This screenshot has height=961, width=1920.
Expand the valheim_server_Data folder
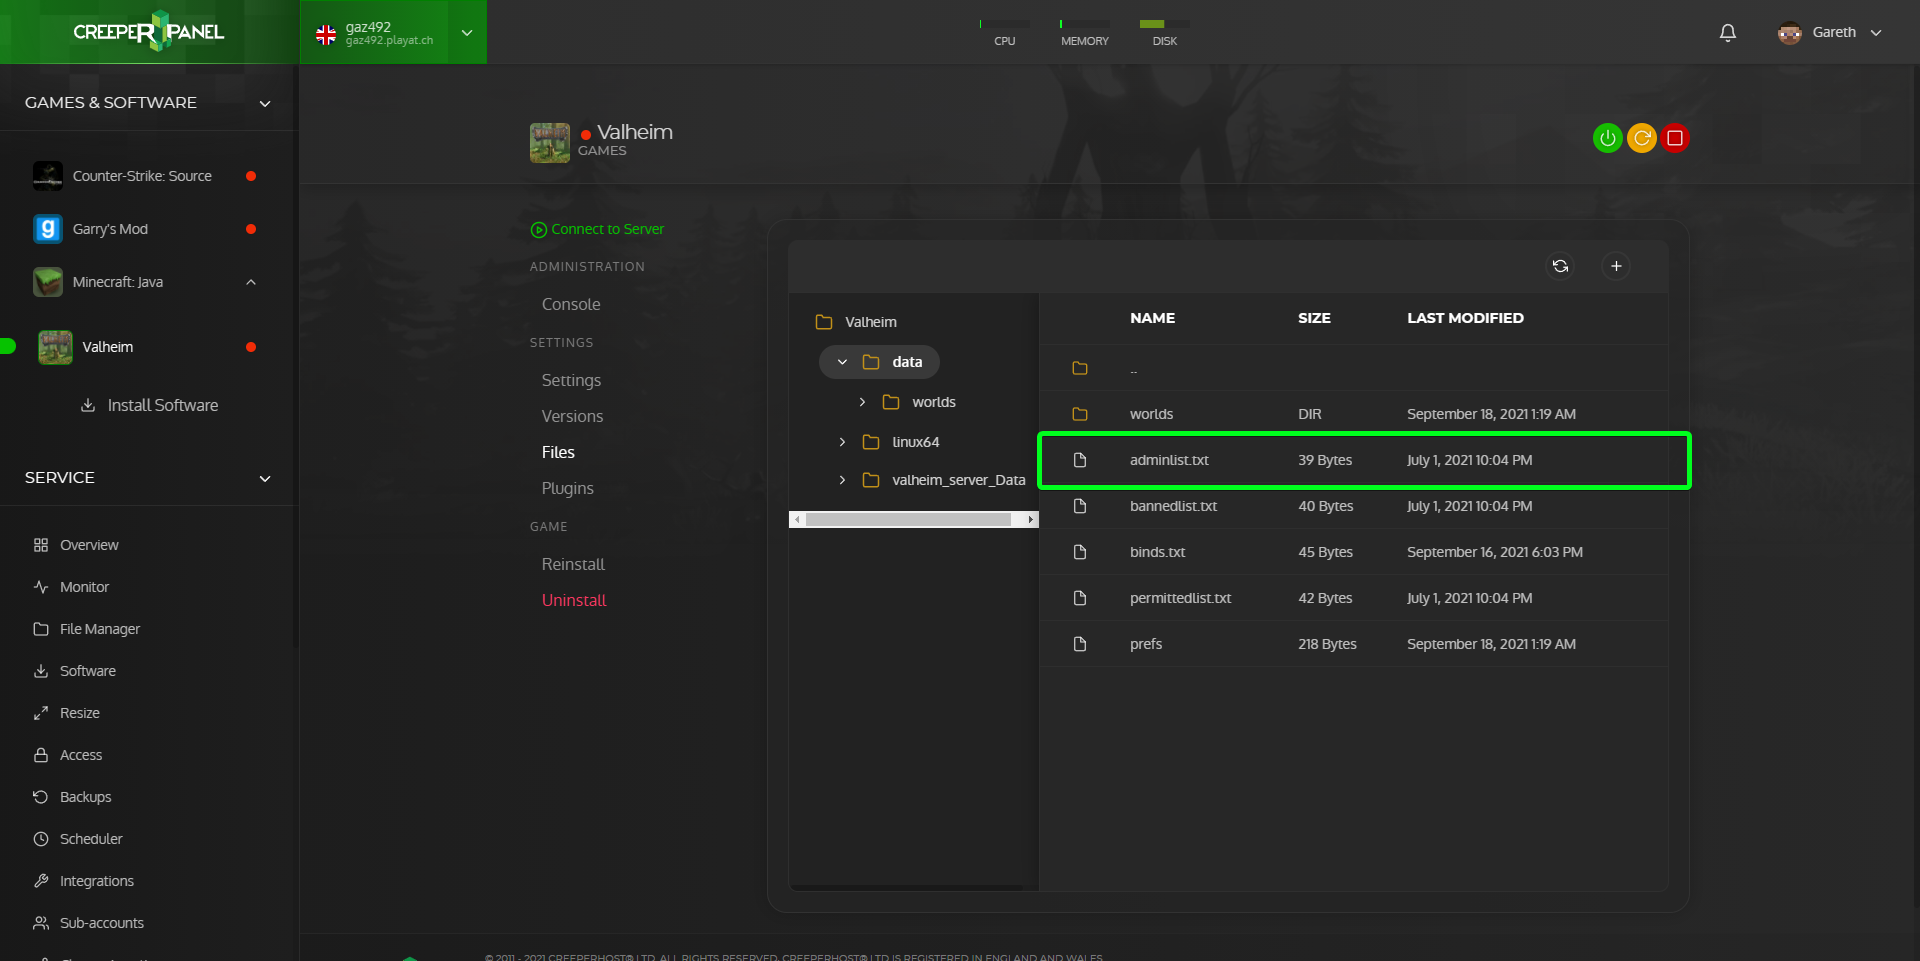point(842,480)
